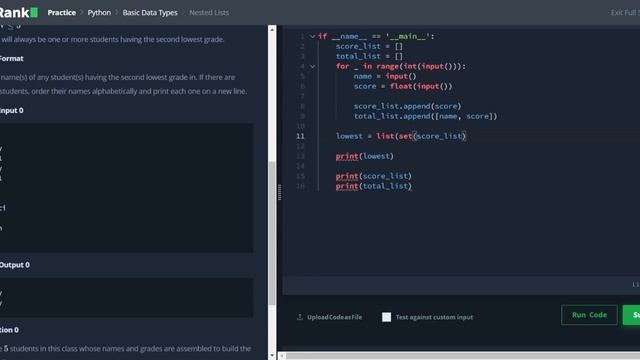This screenshot has width=640, height=360.
Task: Click the scroll up arrow of the problem panel
Action: (x=272, y=29)
